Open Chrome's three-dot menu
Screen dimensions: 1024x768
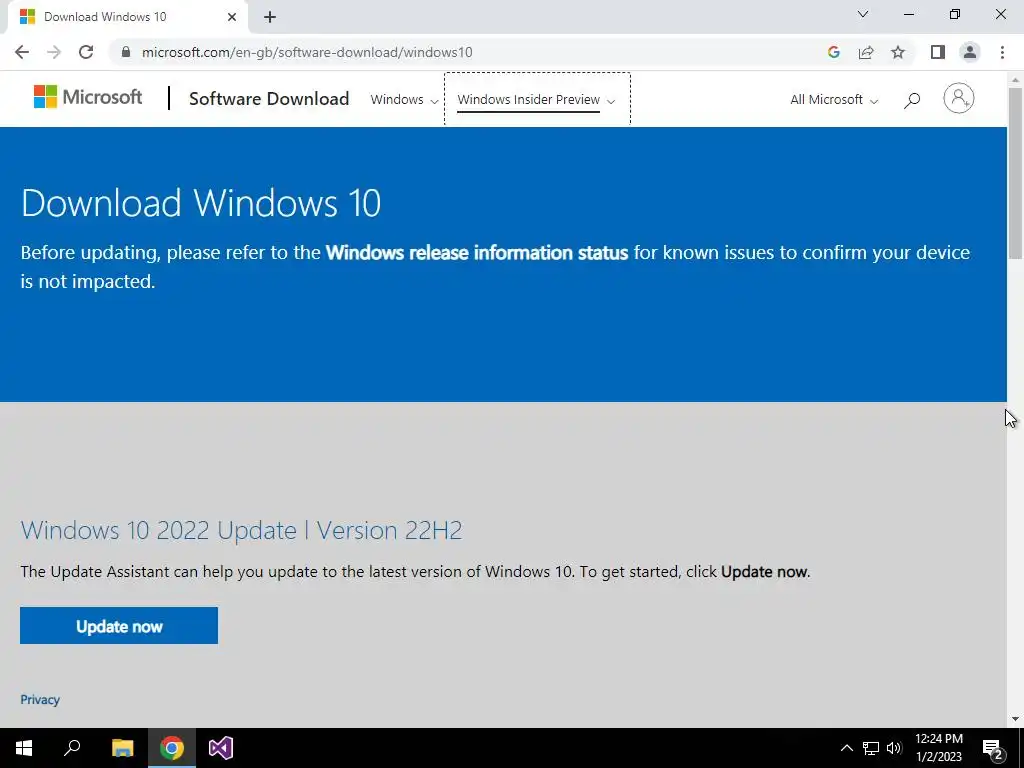point(1002,52)
